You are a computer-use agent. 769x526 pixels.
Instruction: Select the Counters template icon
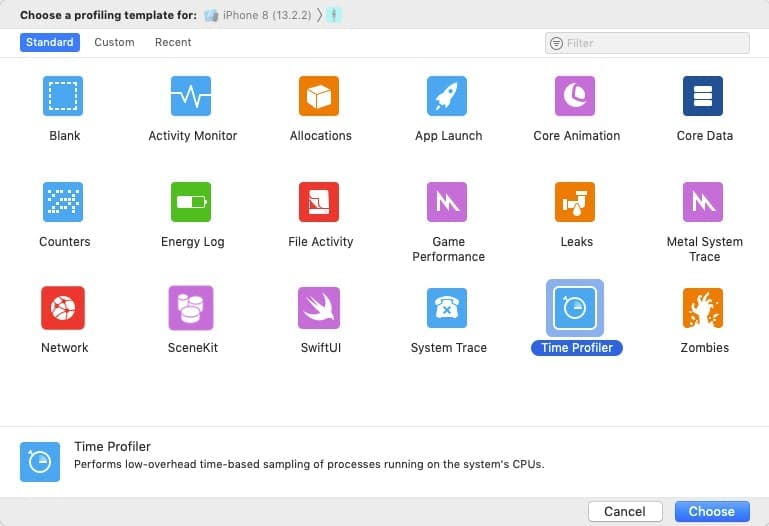[63, 201]
